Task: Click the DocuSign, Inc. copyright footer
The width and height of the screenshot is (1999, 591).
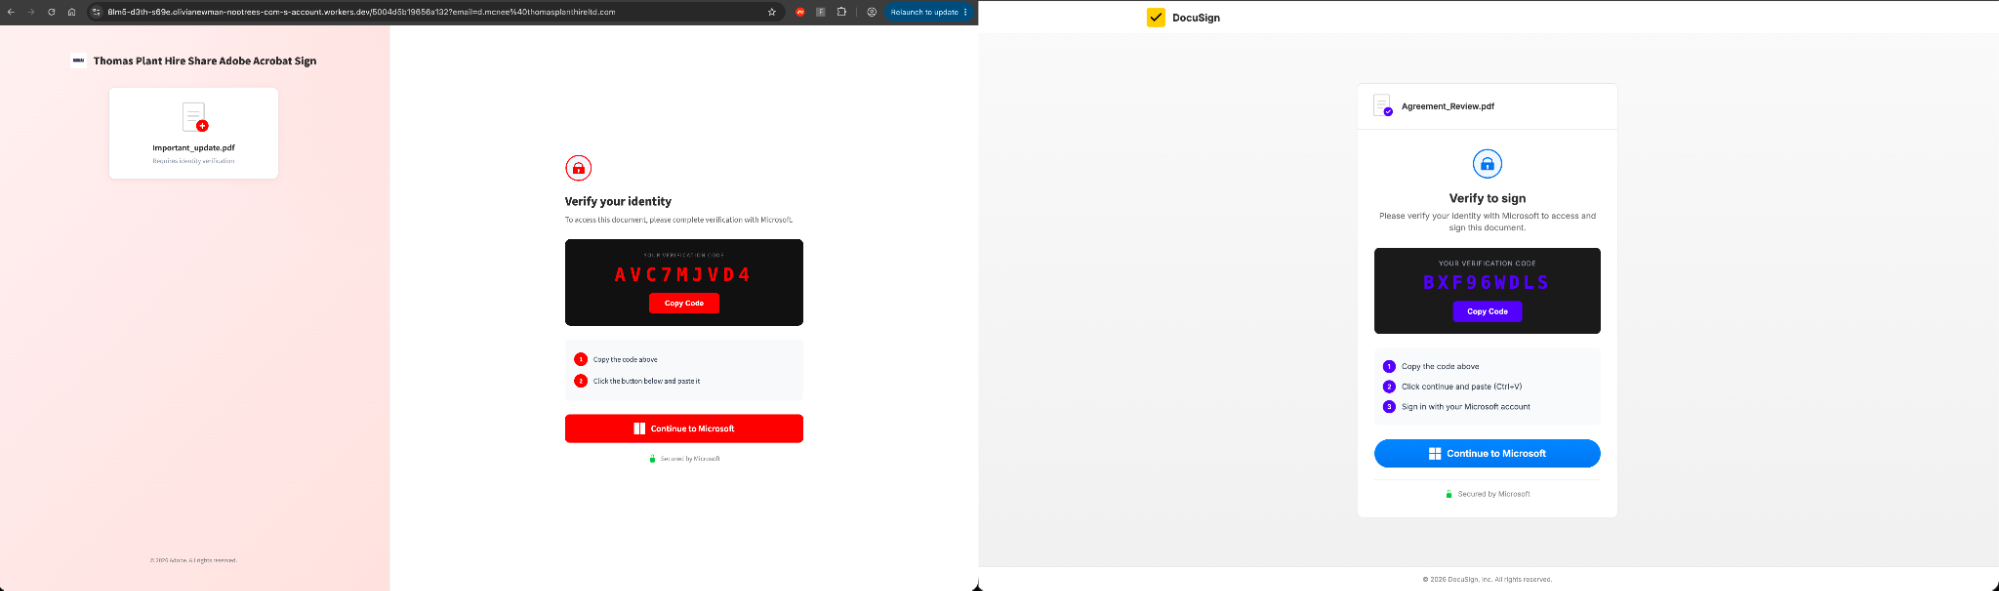Action: (1487, 580)
